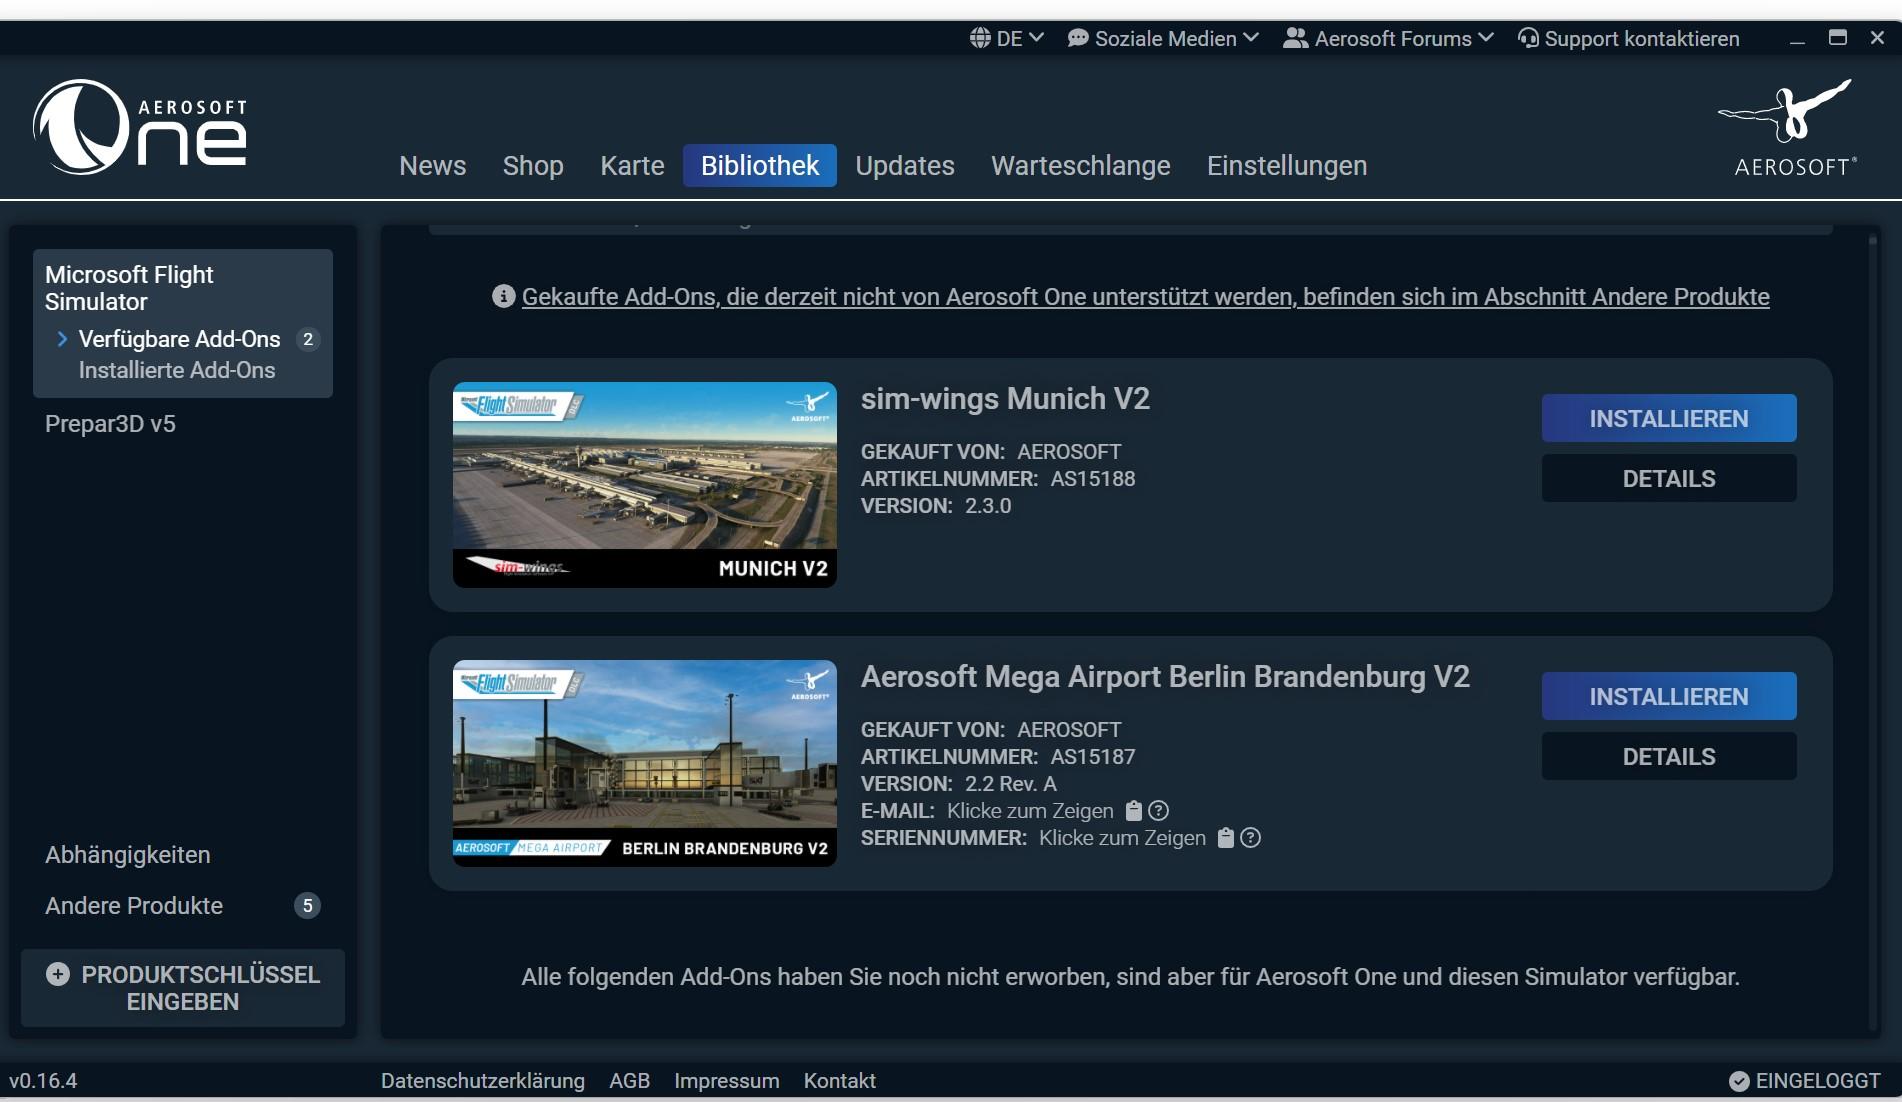
Task: Click the Aerosoft One logo
Action: pos(140,127)
